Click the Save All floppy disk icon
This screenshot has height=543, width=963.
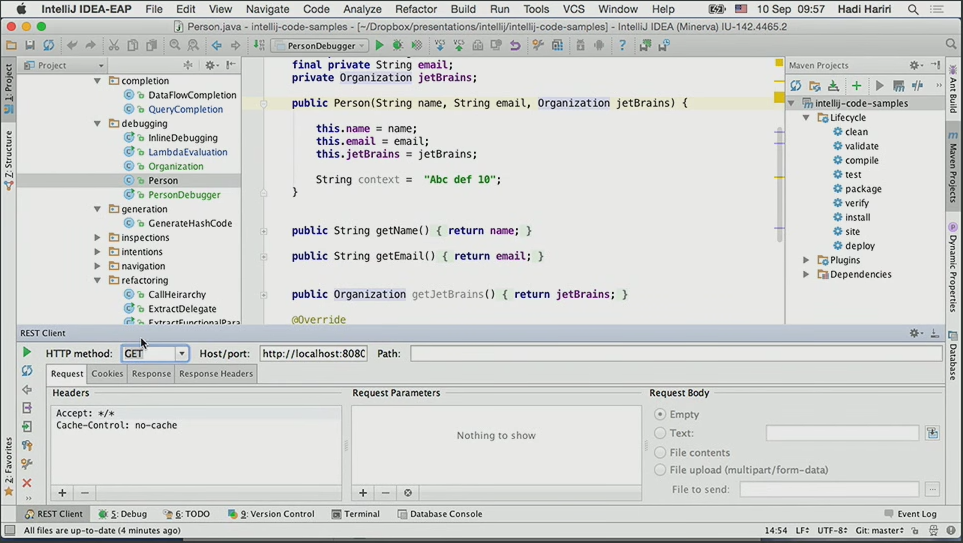tap(29, 45)
